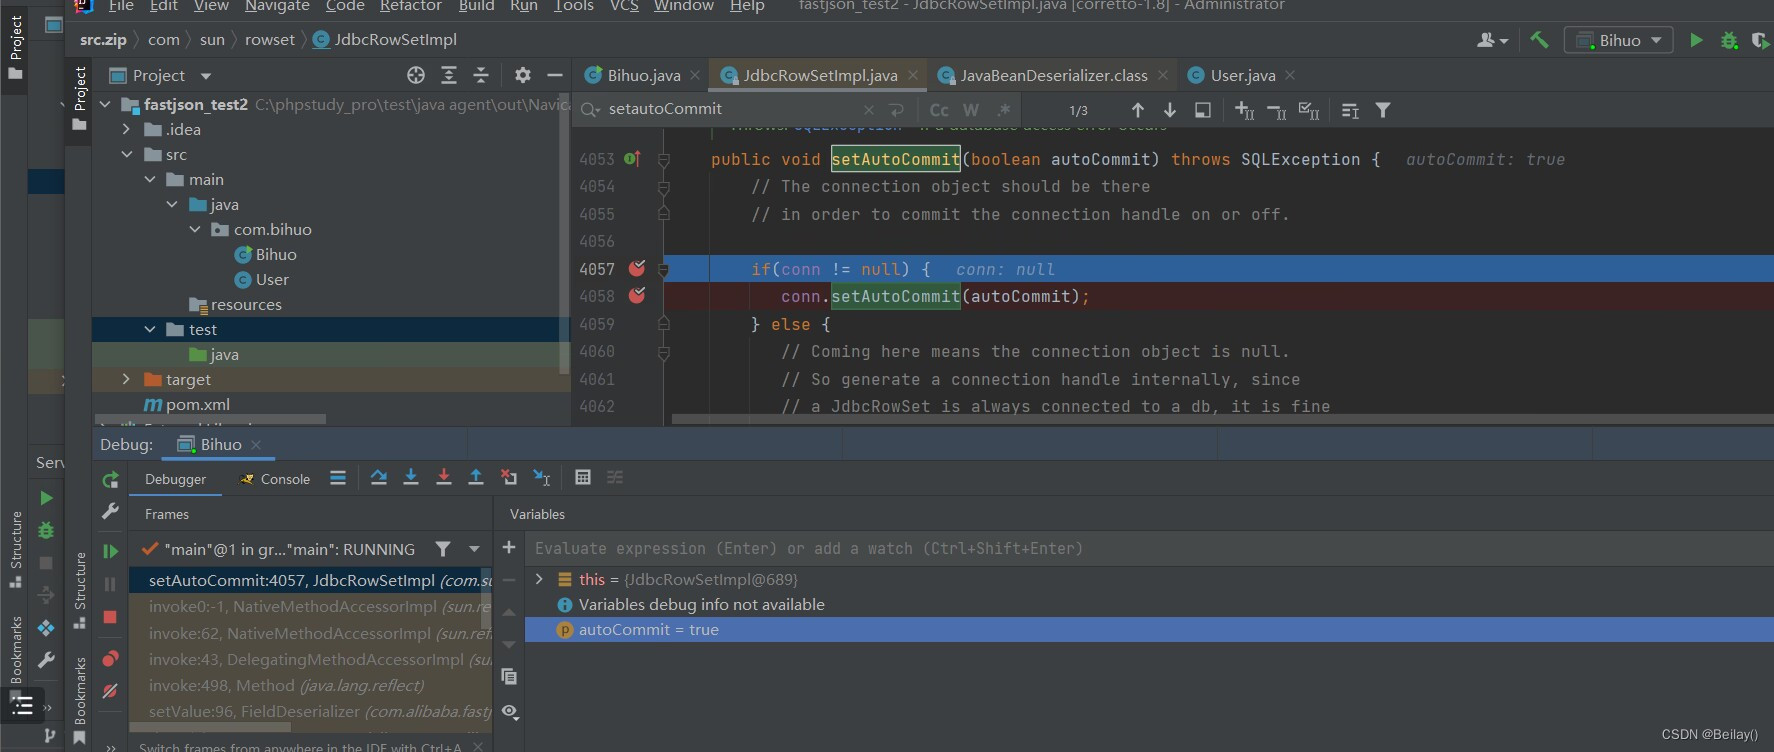Filter frames with funnel icon

click(443, 549)
